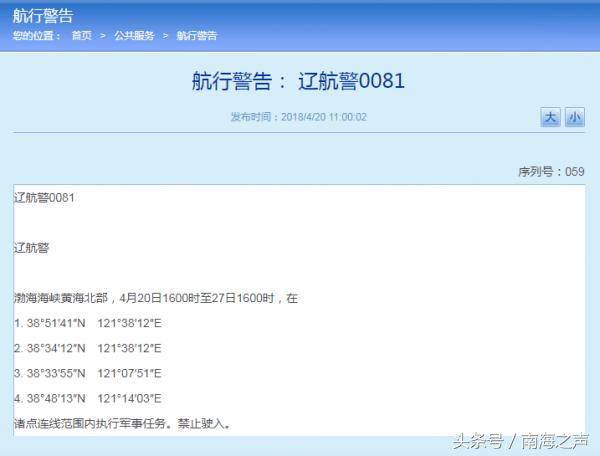Click the 辽航警0081 line in content box
Screen dimensions: 600x456
[x=44, y=198]
